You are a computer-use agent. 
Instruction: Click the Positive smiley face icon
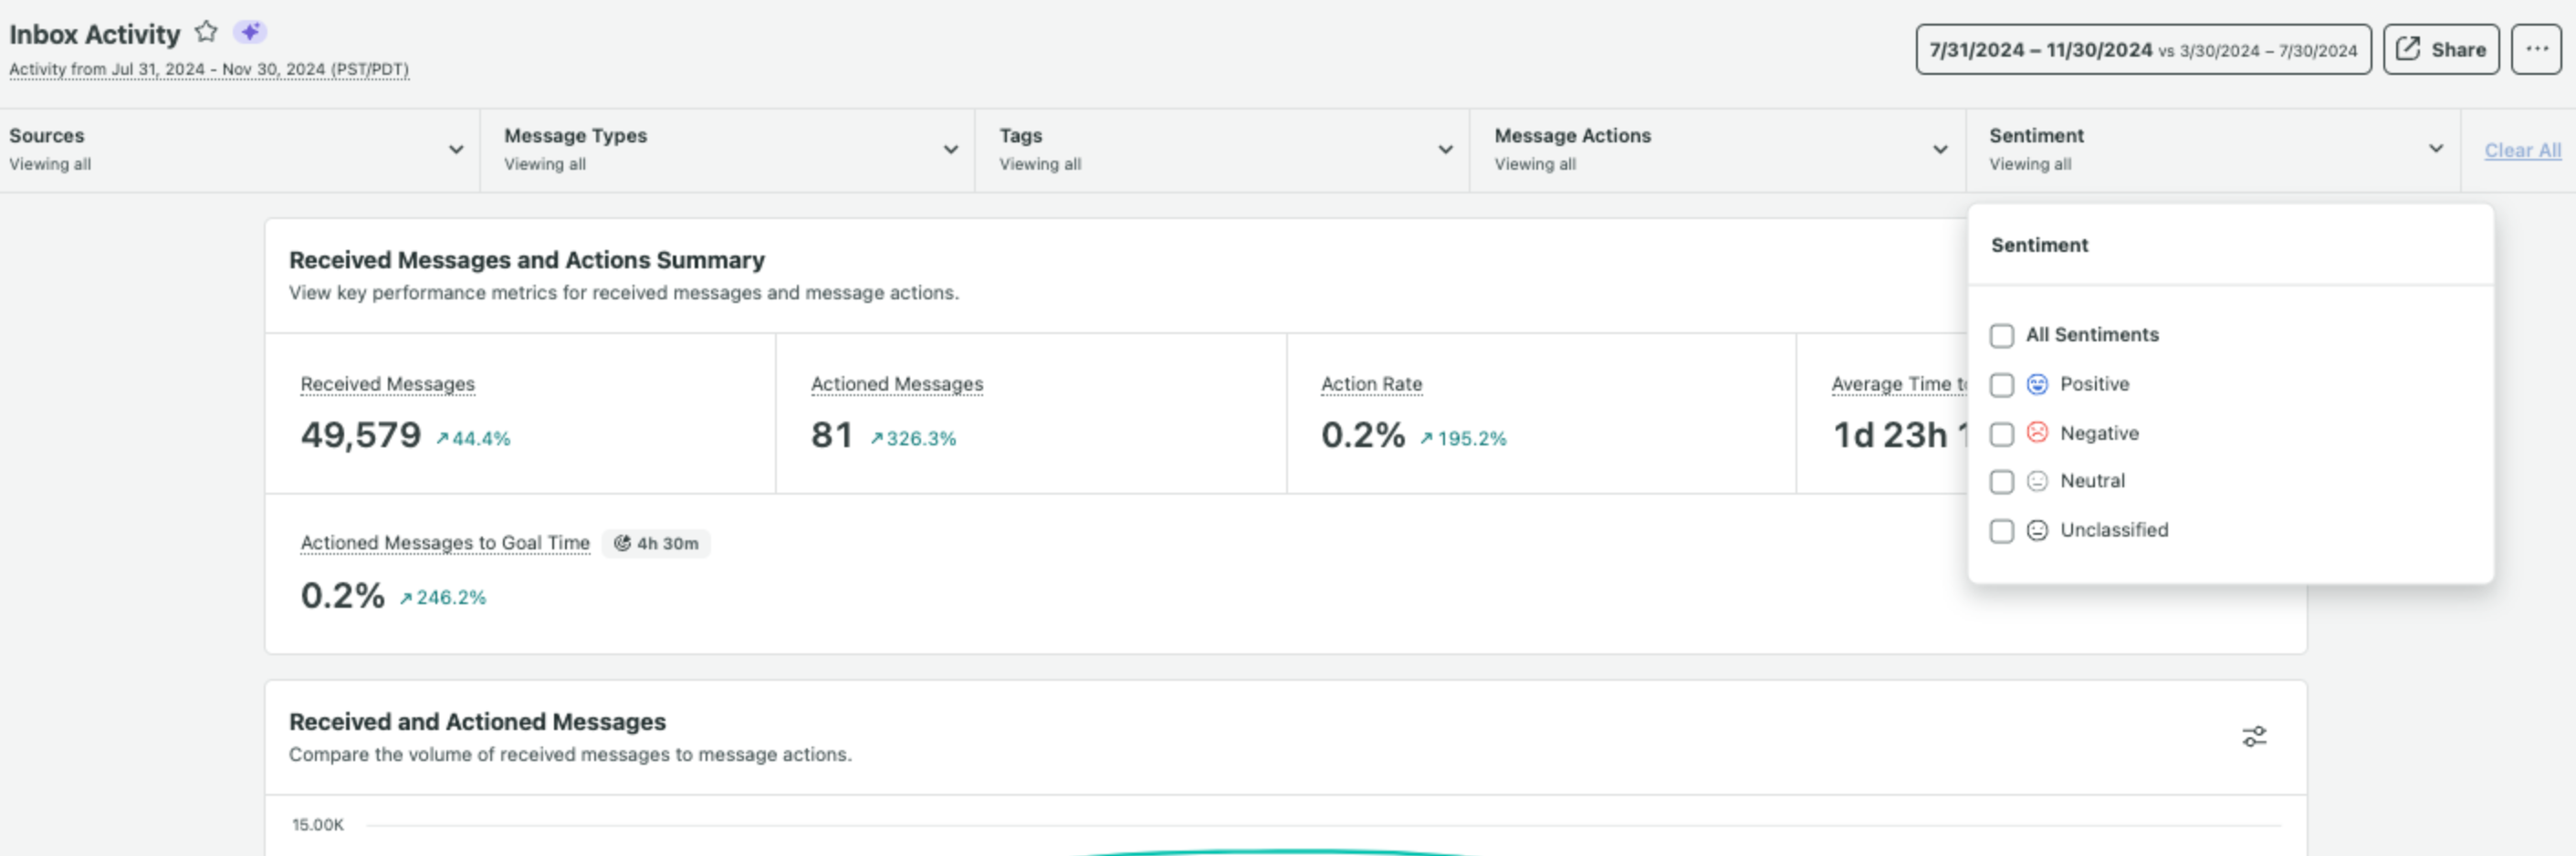pos(2037,384)
